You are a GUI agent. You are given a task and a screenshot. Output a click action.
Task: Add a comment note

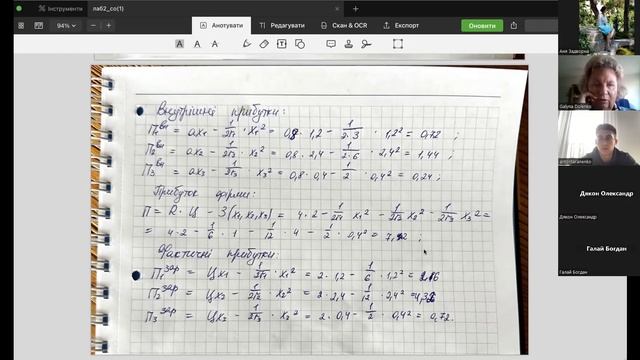click(x=331, y=44)
